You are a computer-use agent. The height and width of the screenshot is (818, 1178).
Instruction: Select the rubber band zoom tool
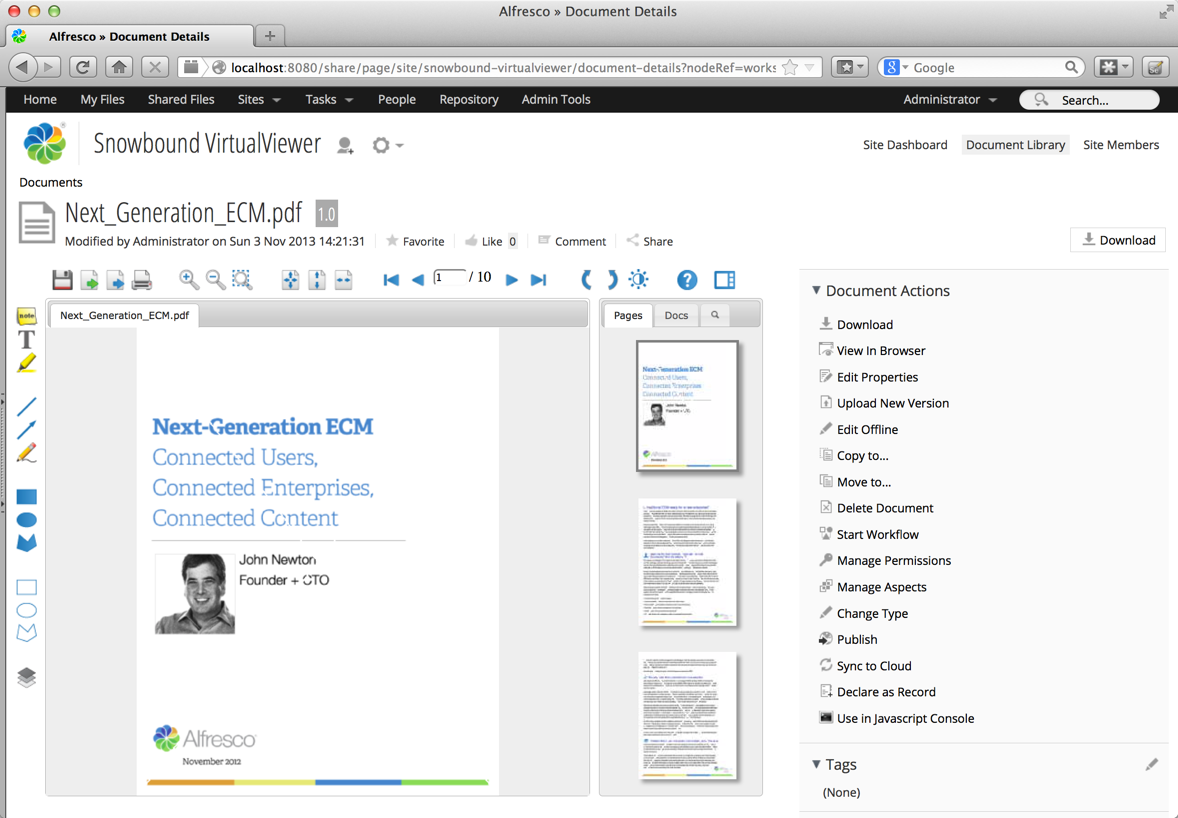(x=242, y=280)
